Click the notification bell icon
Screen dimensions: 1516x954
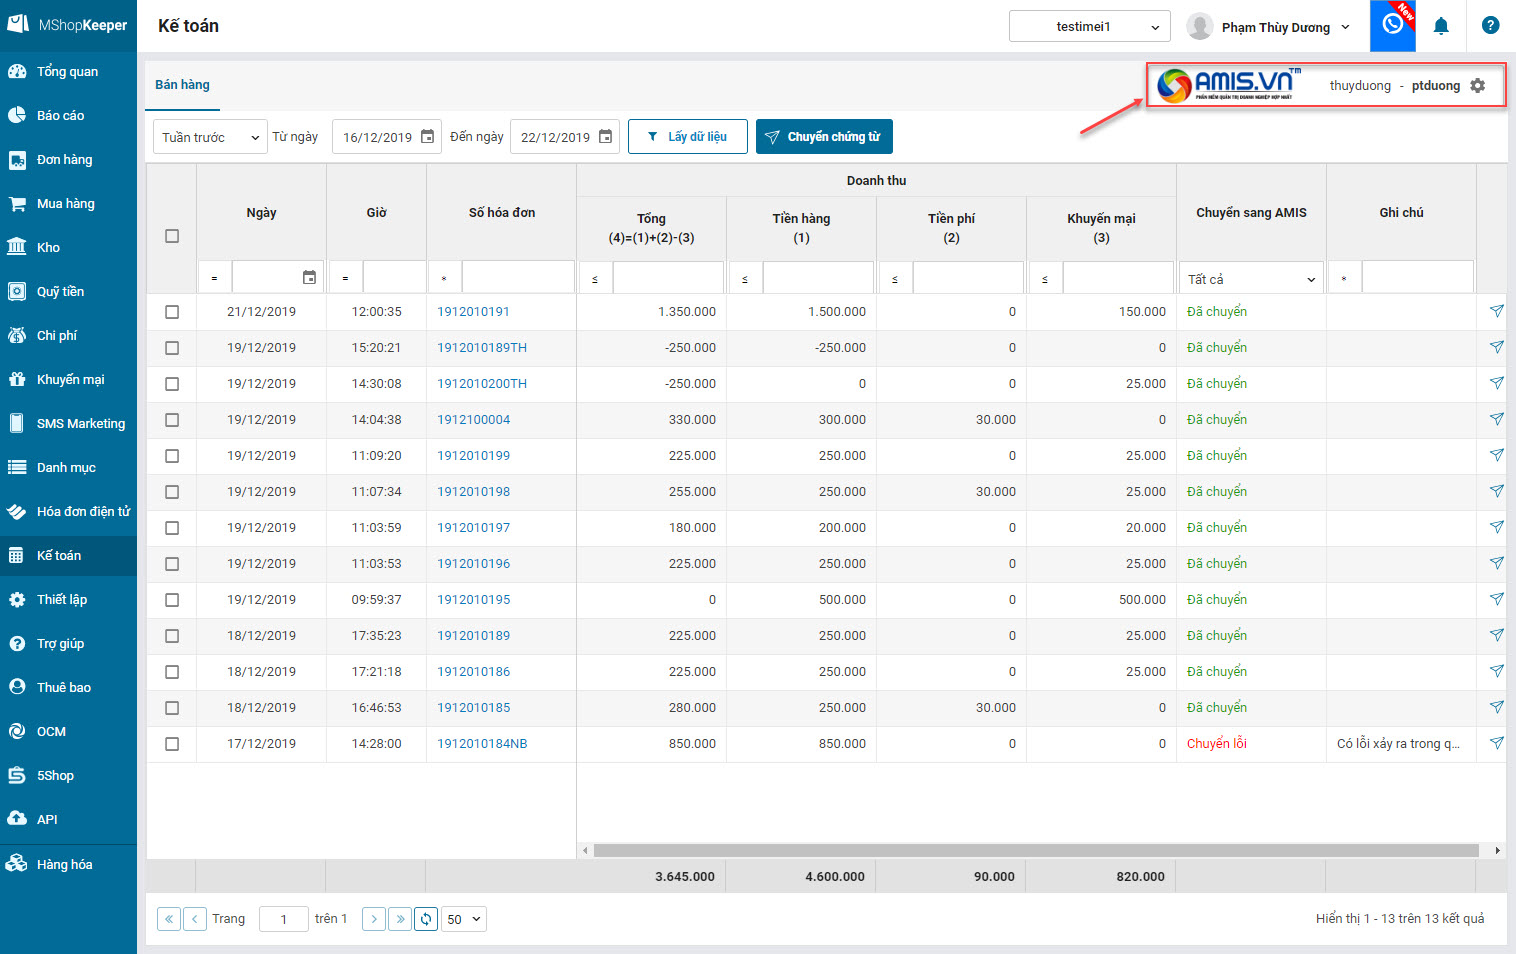coord(1441,27)
